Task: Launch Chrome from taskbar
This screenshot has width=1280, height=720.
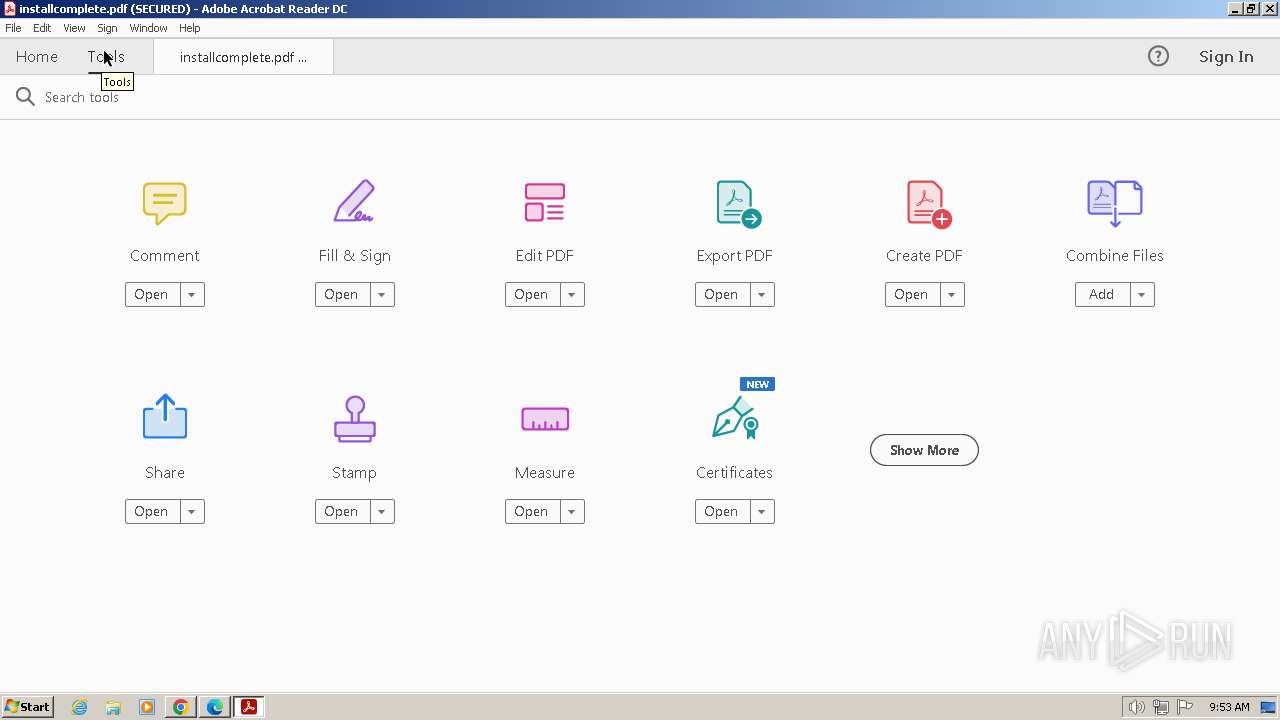Action: coord(181,707)
